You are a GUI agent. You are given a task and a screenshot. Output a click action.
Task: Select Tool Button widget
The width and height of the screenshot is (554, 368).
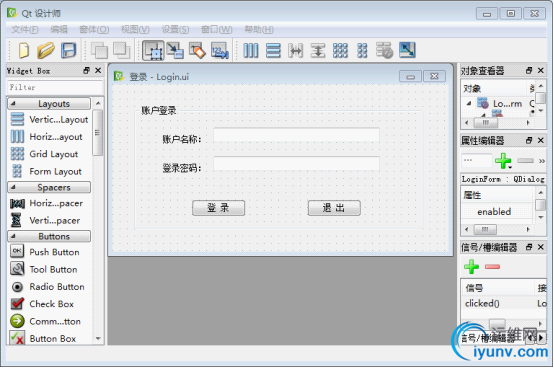(44, 269)
